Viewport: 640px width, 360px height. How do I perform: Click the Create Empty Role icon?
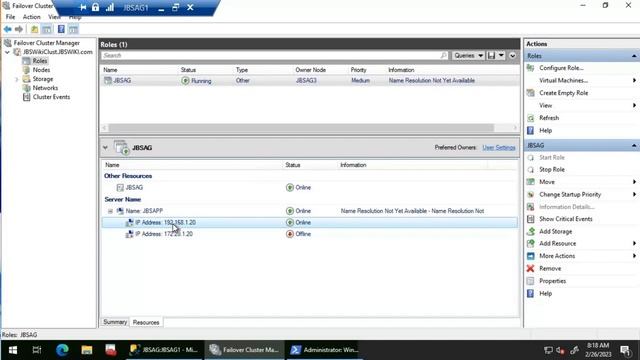pos(531,93)
